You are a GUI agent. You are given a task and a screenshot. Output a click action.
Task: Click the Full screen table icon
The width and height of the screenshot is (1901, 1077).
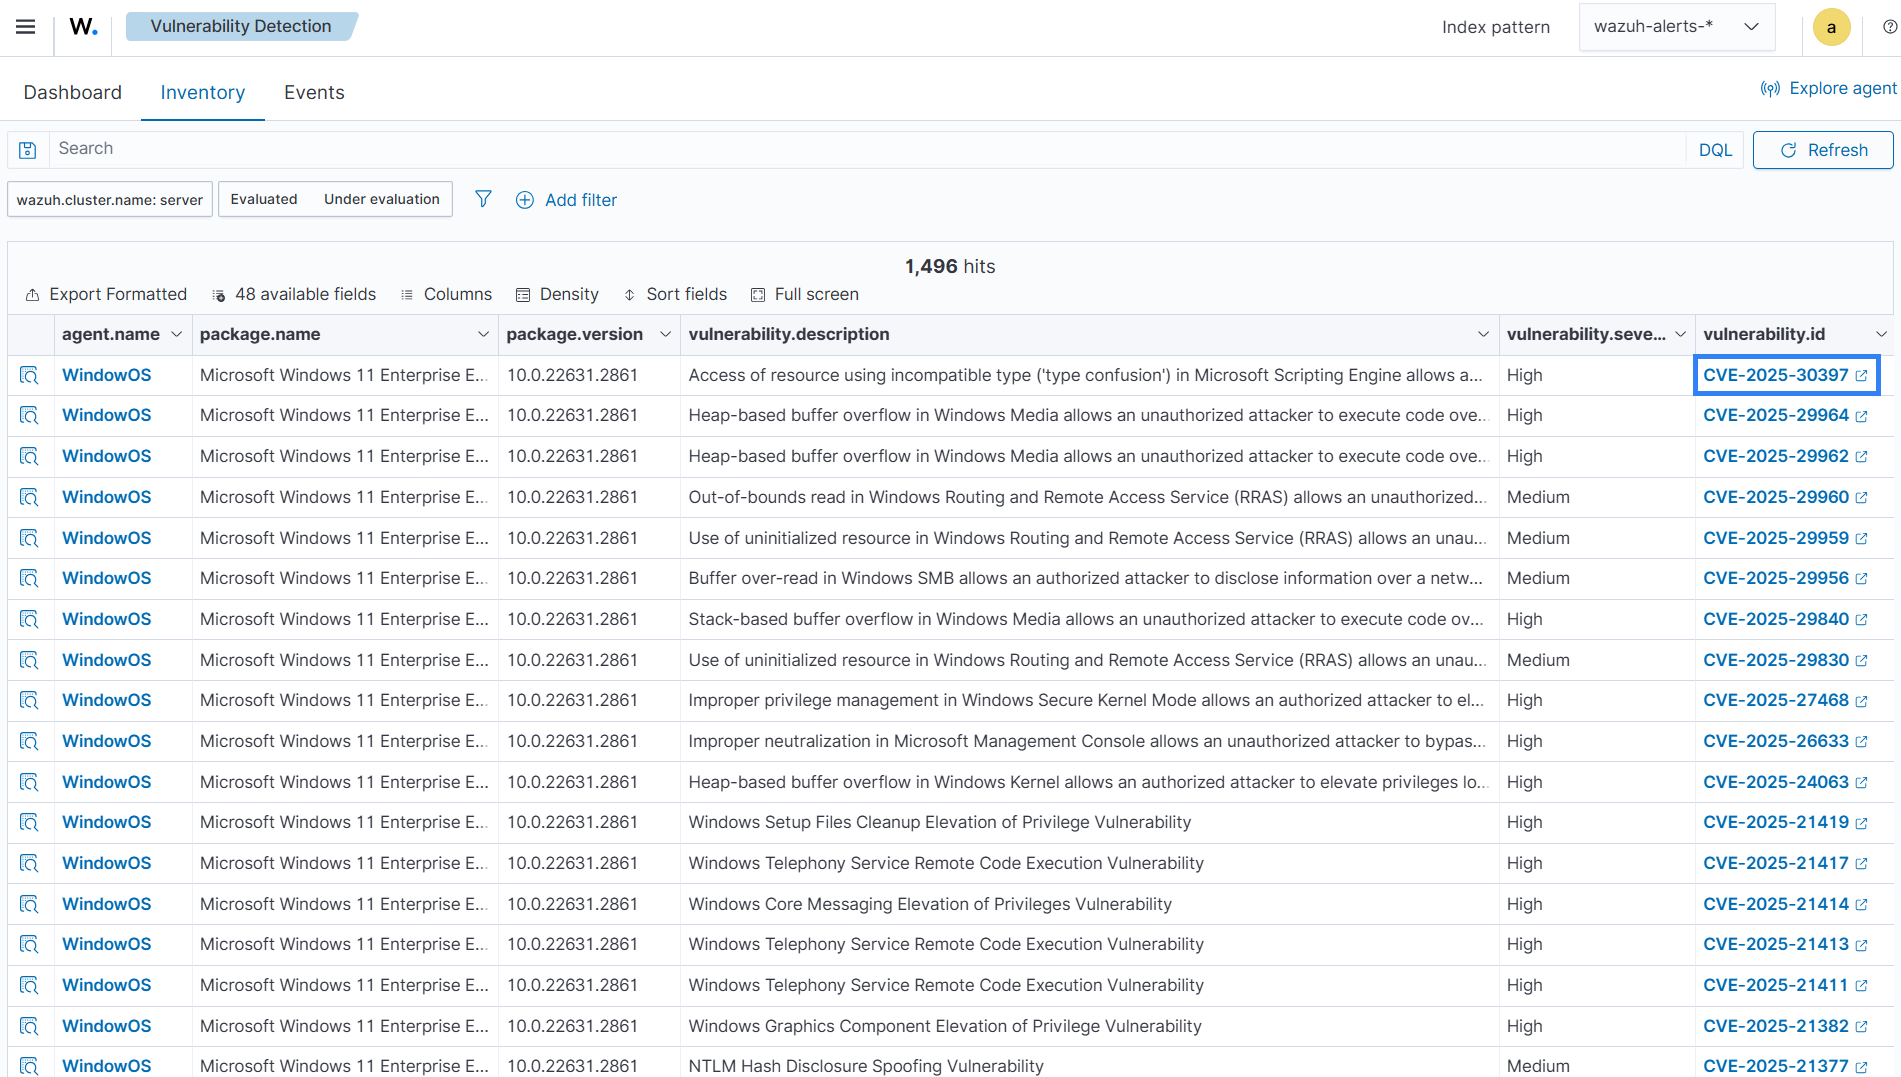click(757, 294)
